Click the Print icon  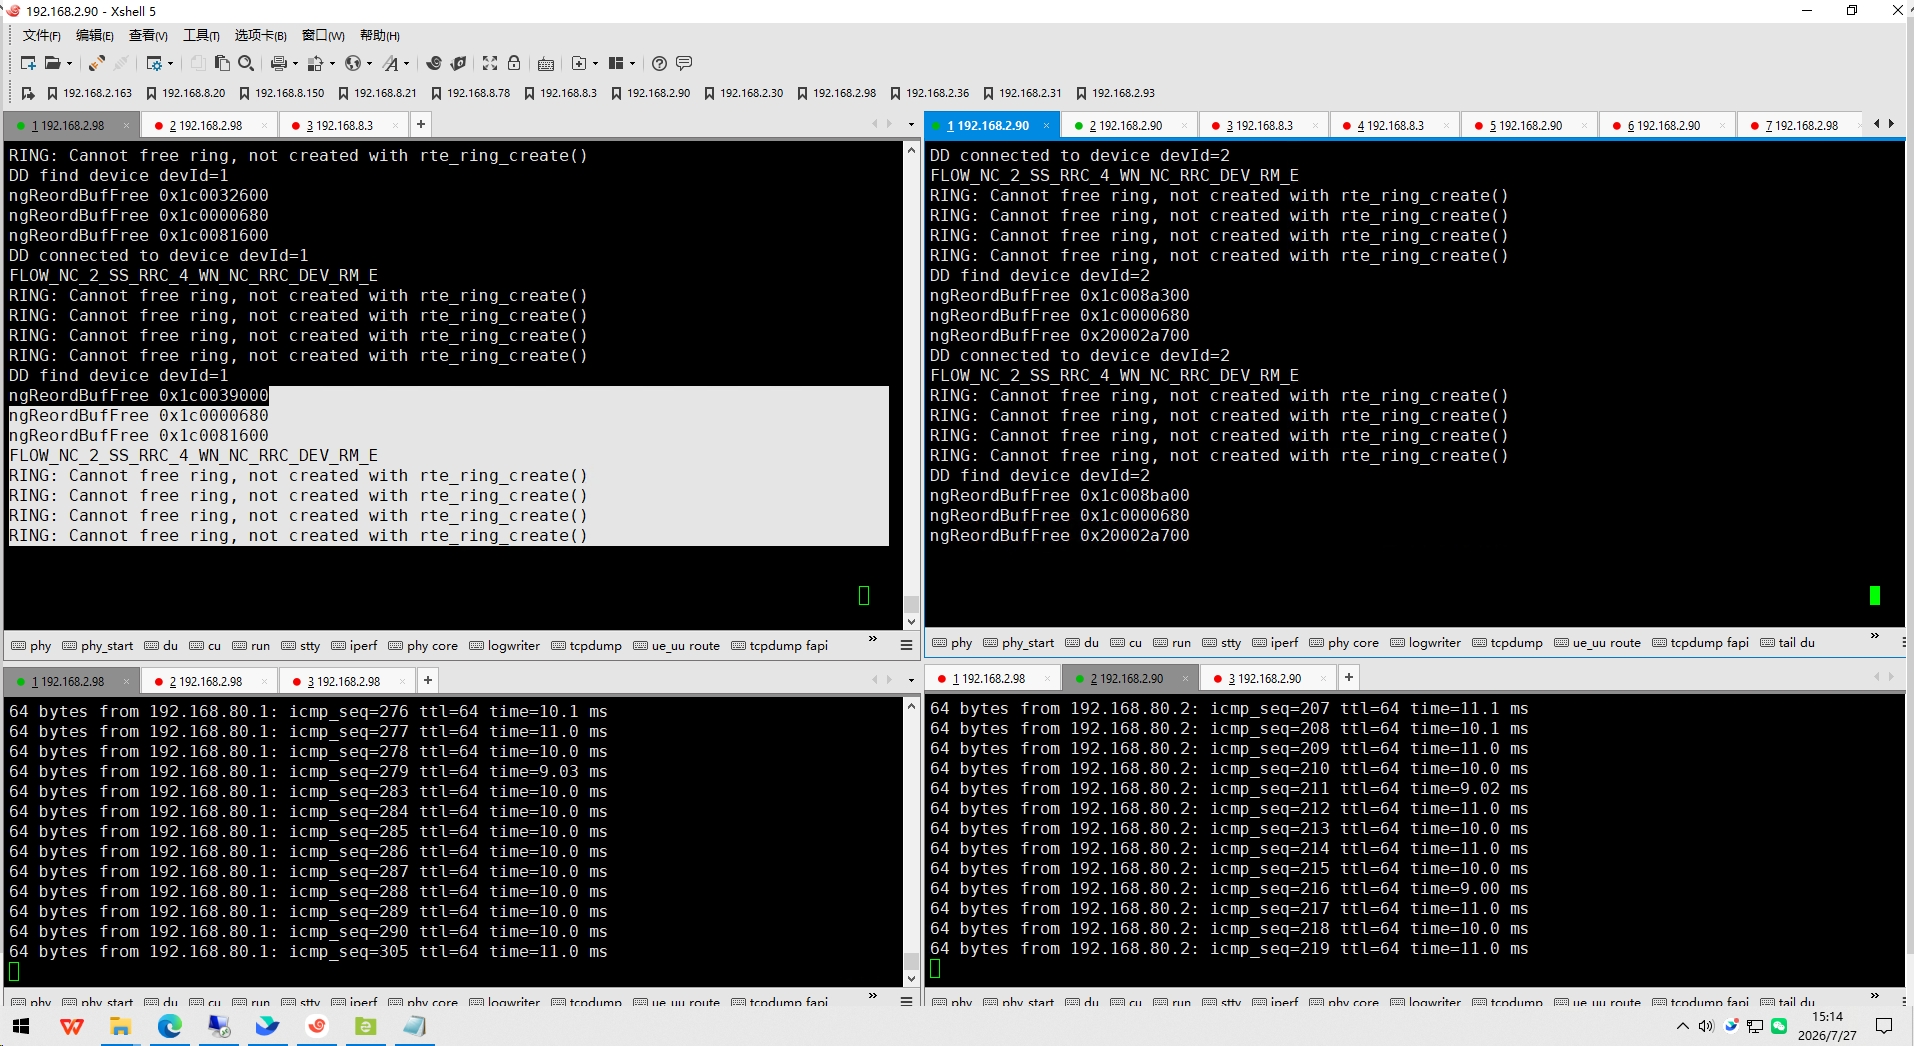[278, 63]
